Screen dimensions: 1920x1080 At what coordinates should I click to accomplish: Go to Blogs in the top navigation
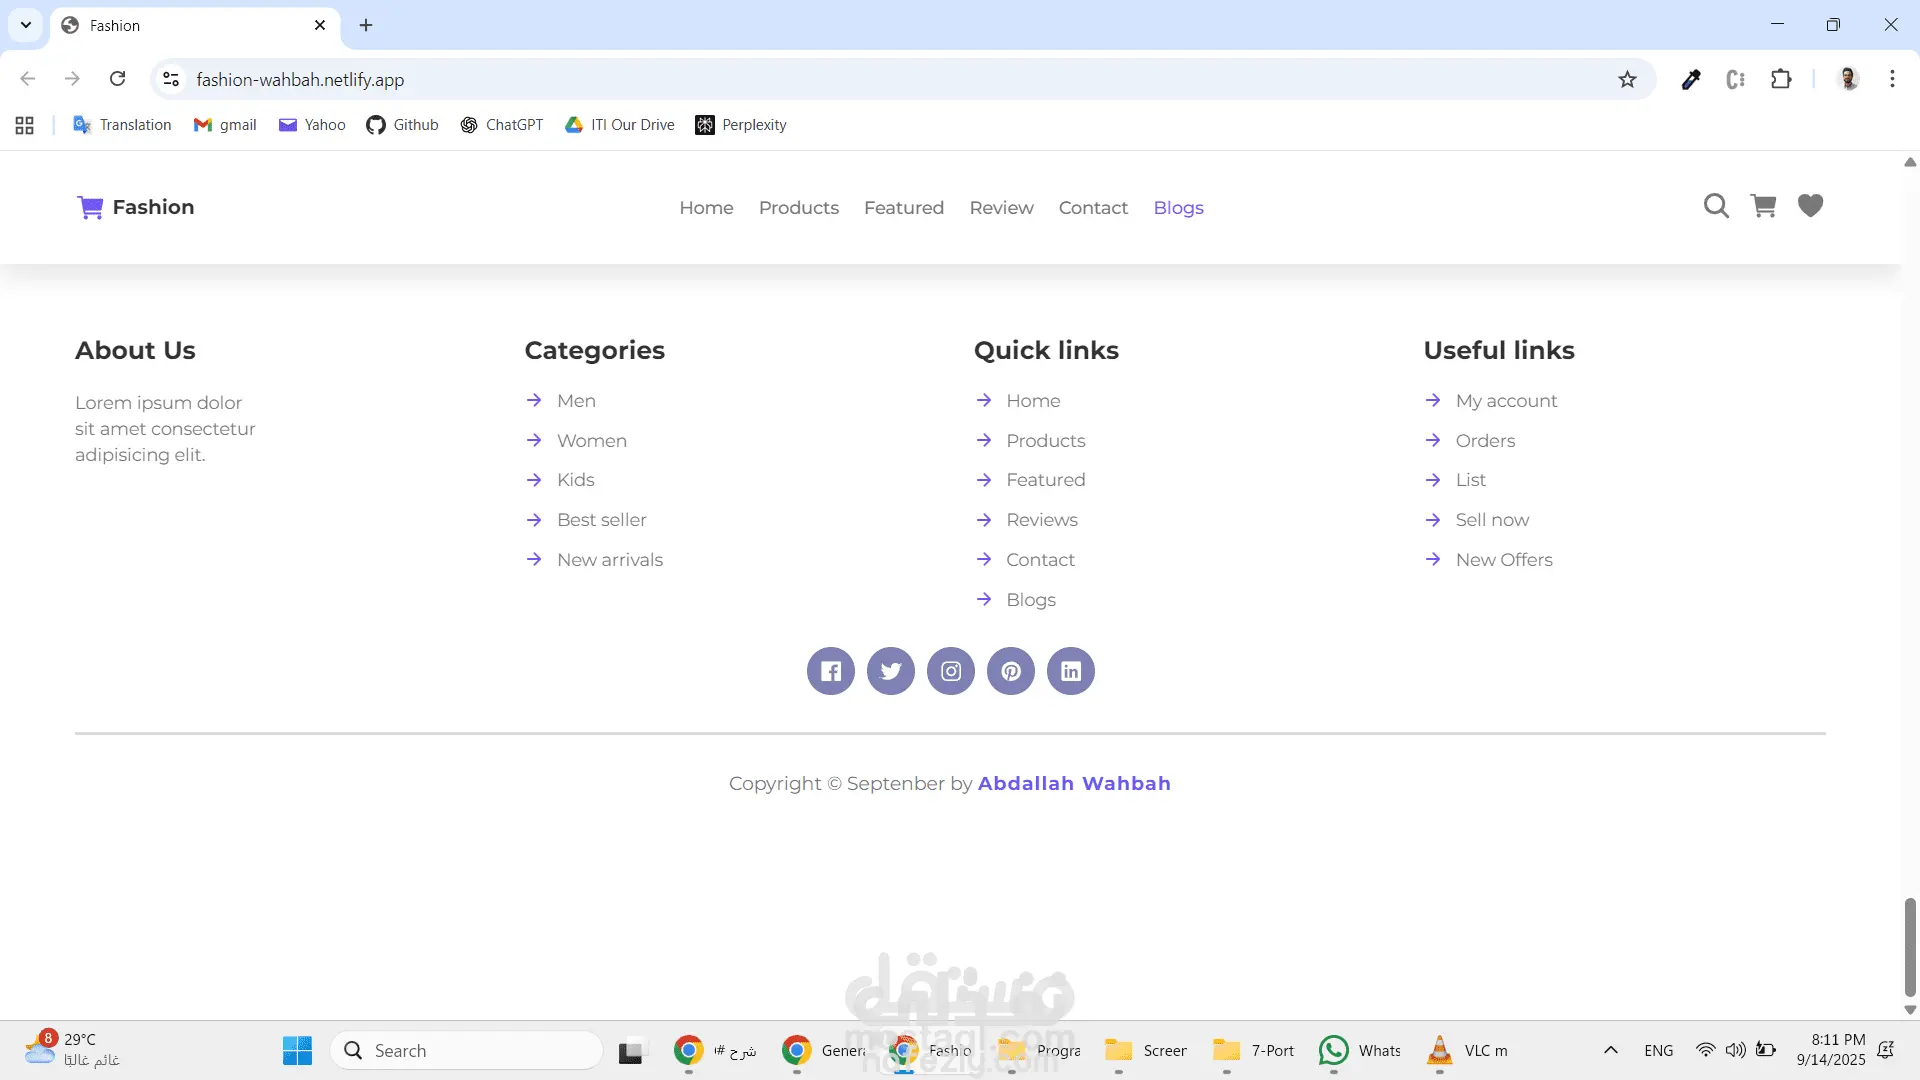(1178, 208)
